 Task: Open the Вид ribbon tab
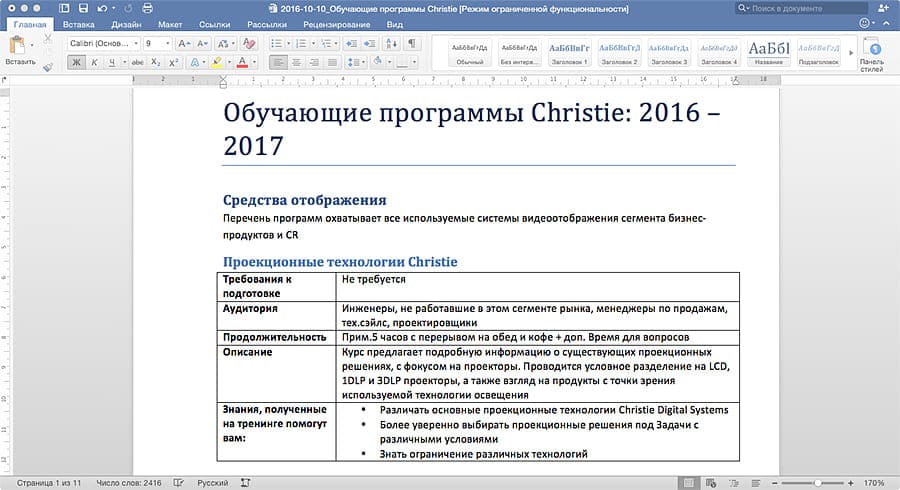click(395, 25)
